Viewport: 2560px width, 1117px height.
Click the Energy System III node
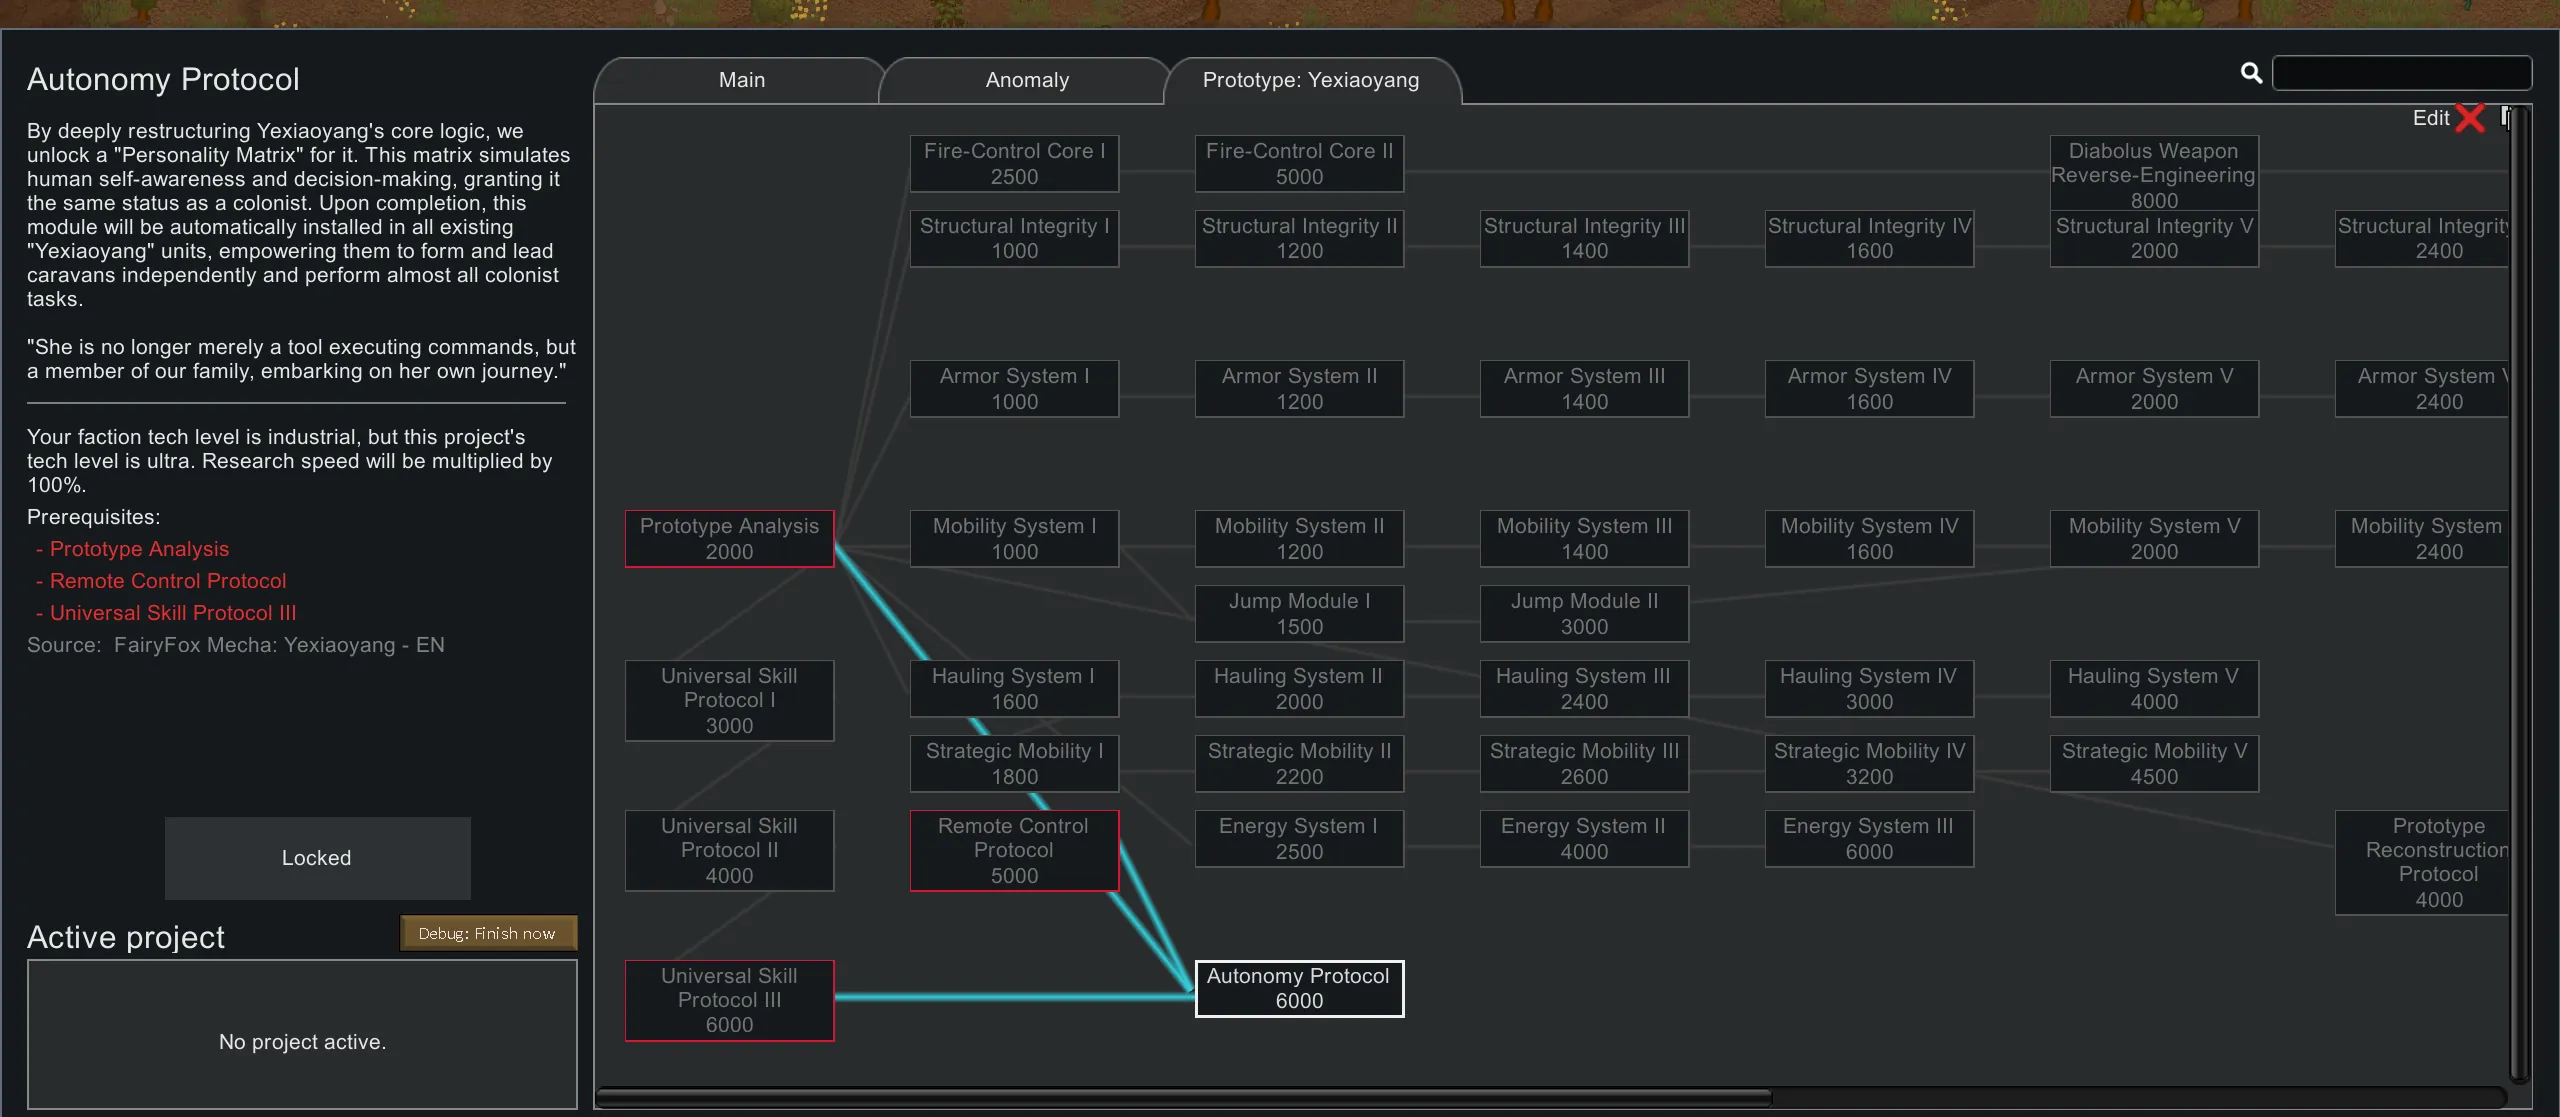click(x=1868, y=838)
